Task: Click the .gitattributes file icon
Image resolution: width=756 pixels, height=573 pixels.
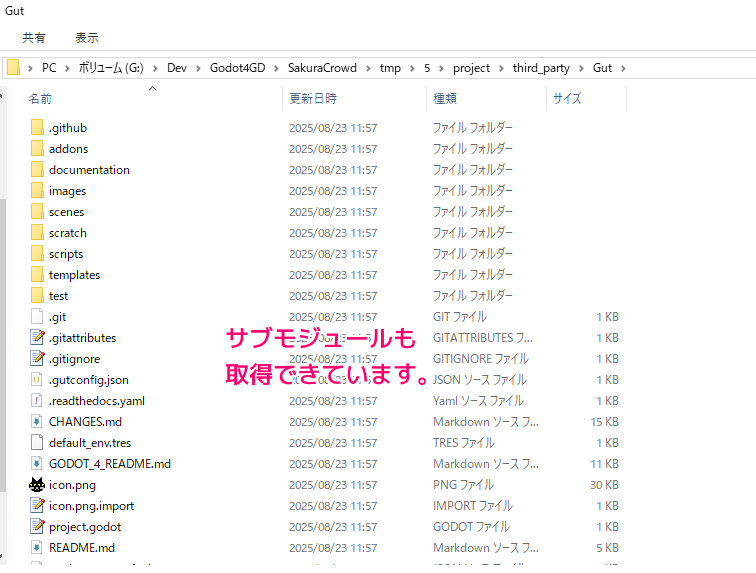Action: pyautogui.click(x=37, y=338)
